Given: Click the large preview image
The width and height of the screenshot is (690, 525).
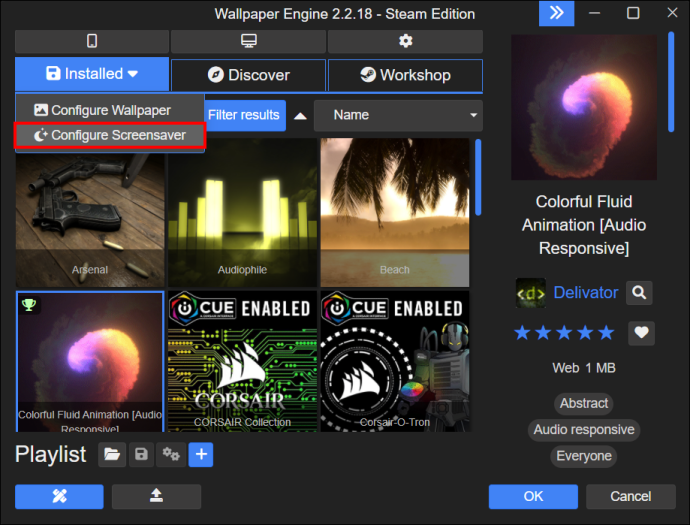Looking at the screenshot, I should click(x=584, y=107).
